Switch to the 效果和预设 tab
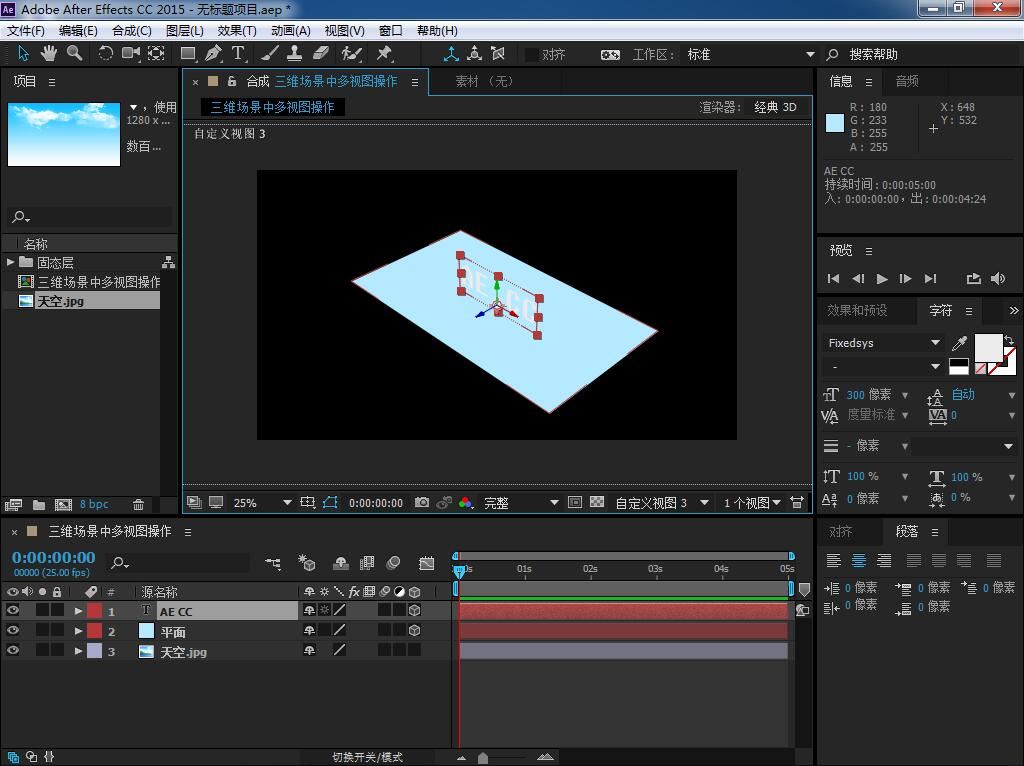 pyautogui.click(x=857, y=310)
